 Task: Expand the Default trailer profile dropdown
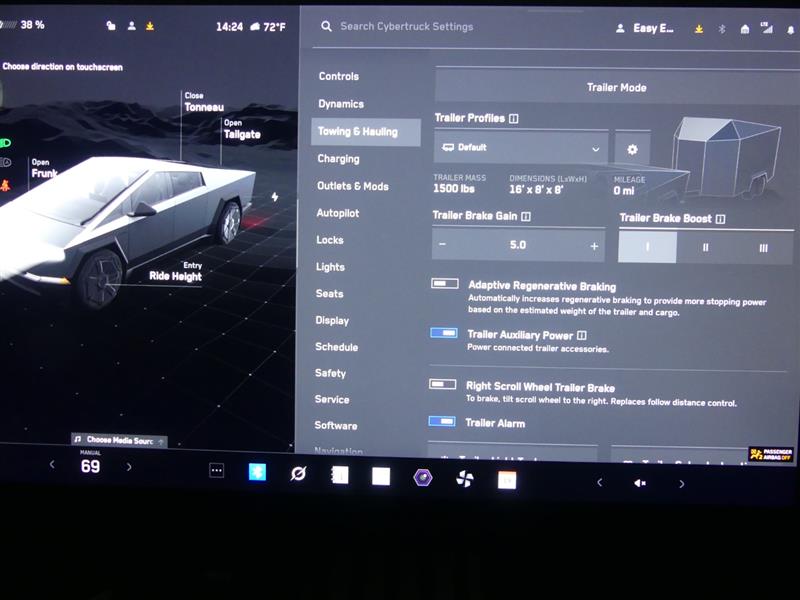coord(521,148)
